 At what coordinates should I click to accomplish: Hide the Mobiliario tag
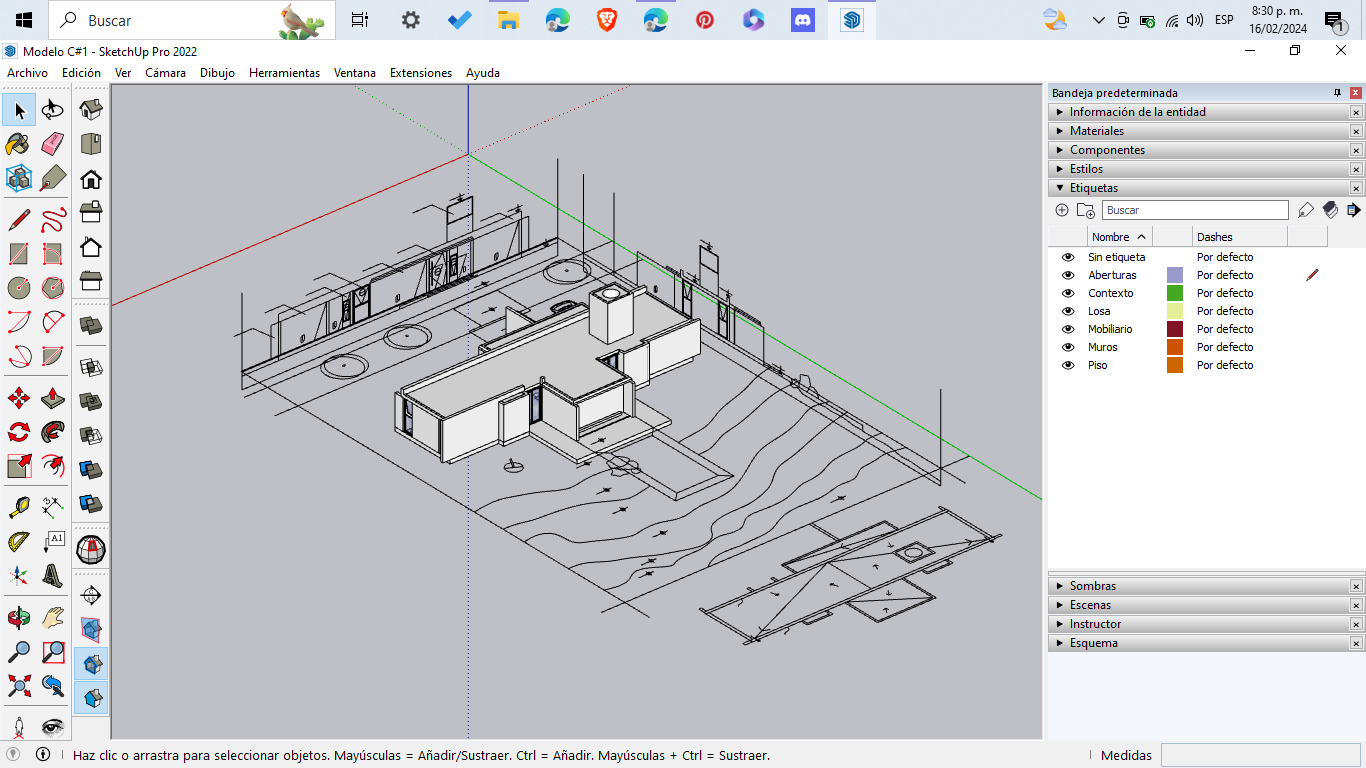1068,329
